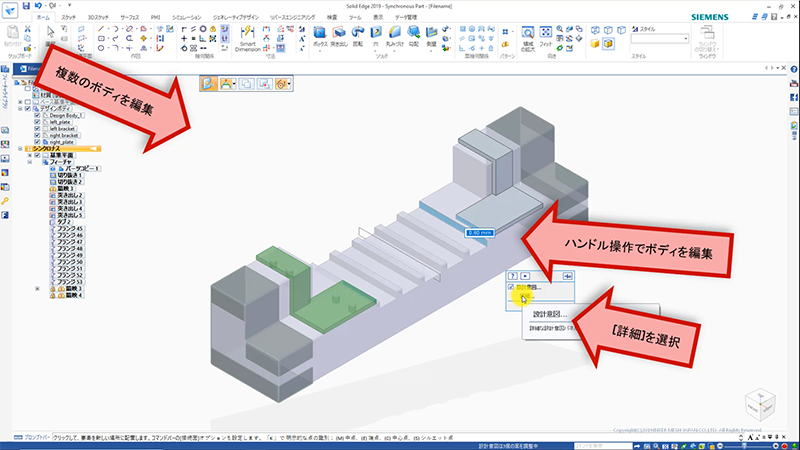Expand the 基準平面 tree node

tap(30, 156)
